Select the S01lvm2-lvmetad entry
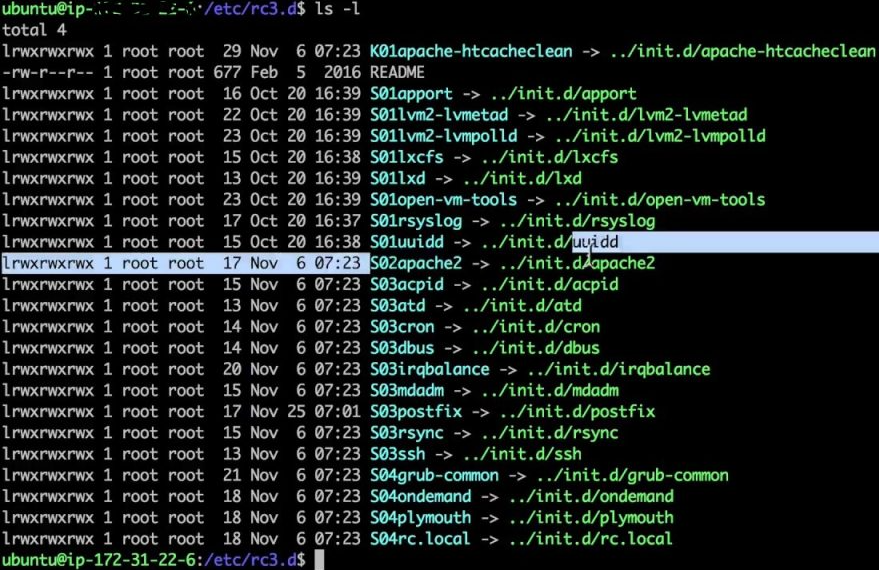 439,115
